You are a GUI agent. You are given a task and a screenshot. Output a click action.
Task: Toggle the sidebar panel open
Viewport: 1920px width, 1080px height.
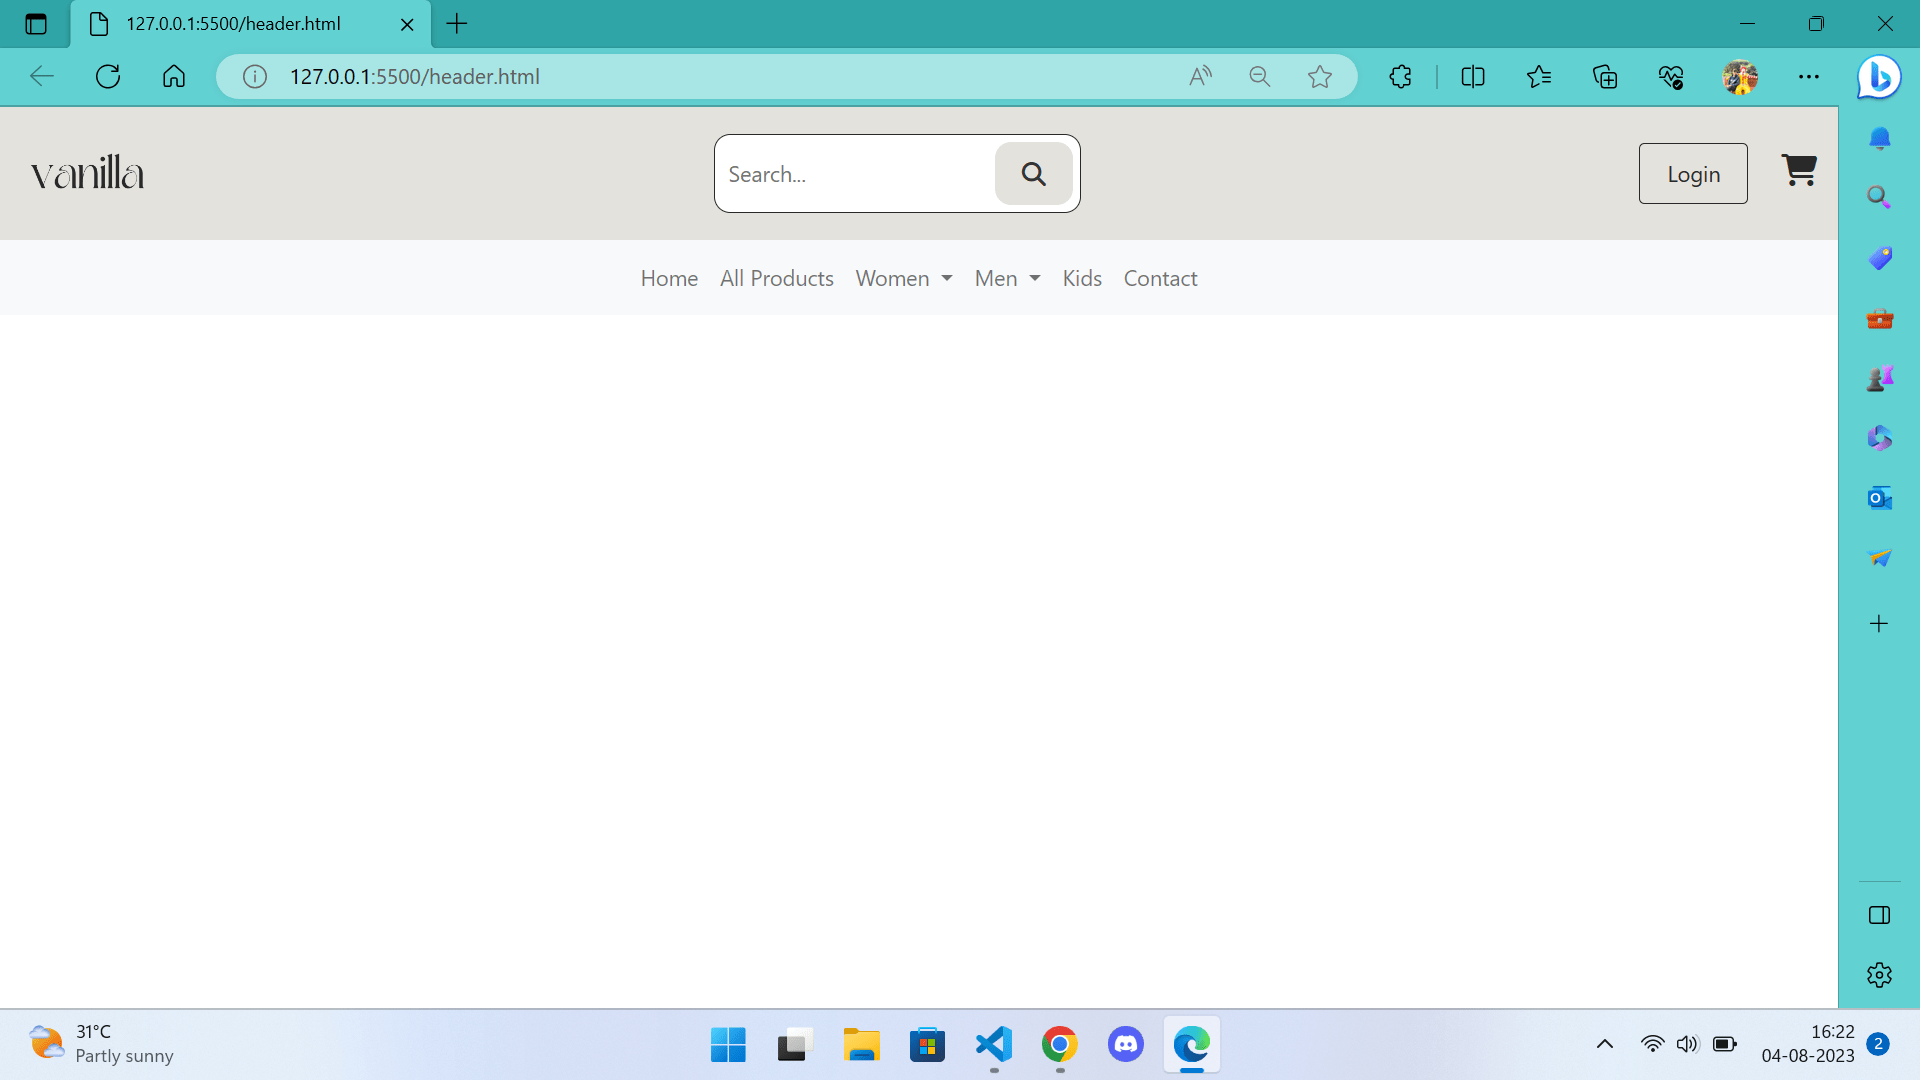click(x=1879, y=914)
